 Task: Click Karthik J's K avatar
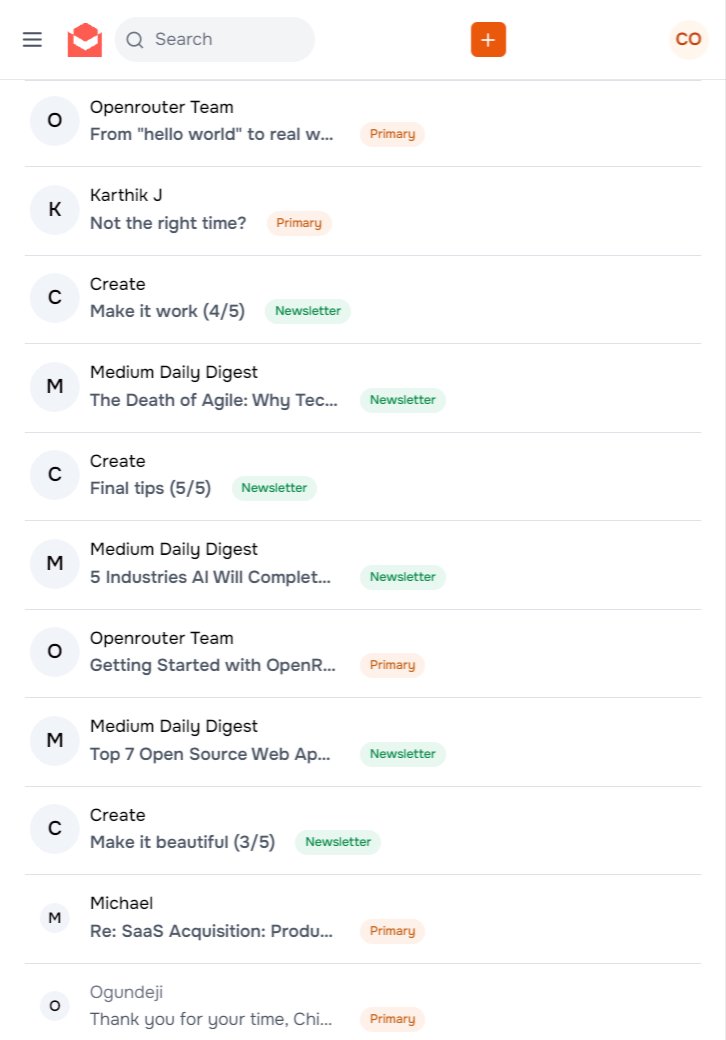55,209
